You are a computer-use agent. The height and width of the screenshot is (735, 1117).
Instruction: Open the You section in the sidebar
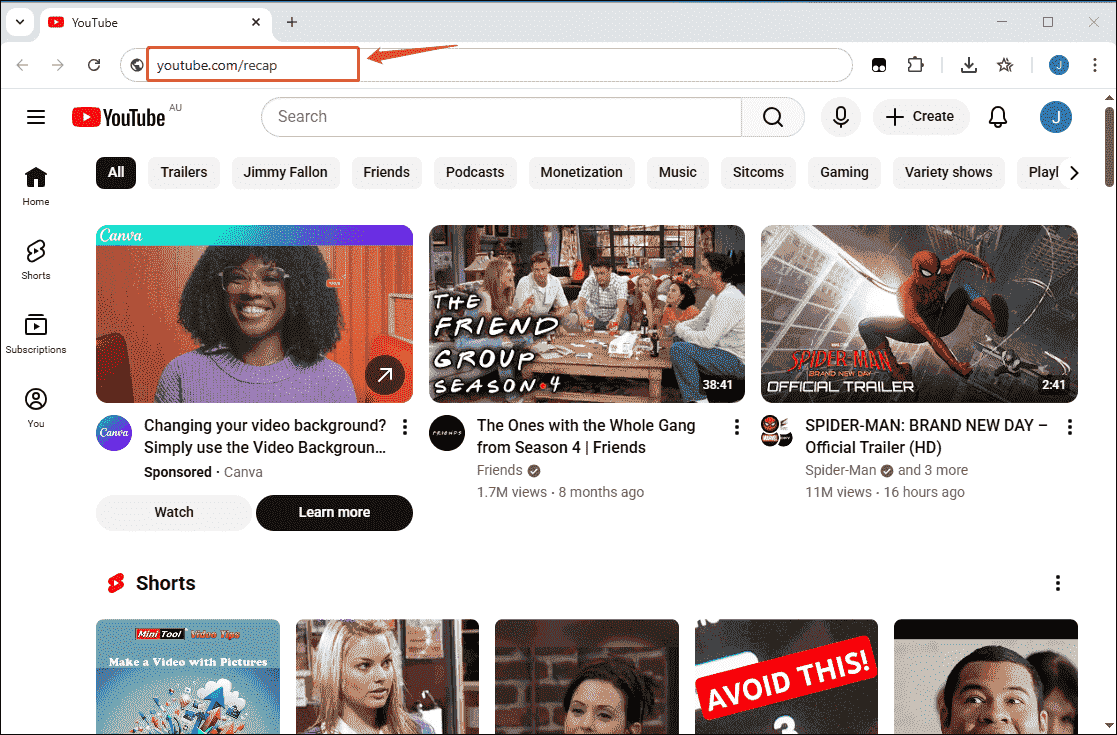tap(36, 406)
